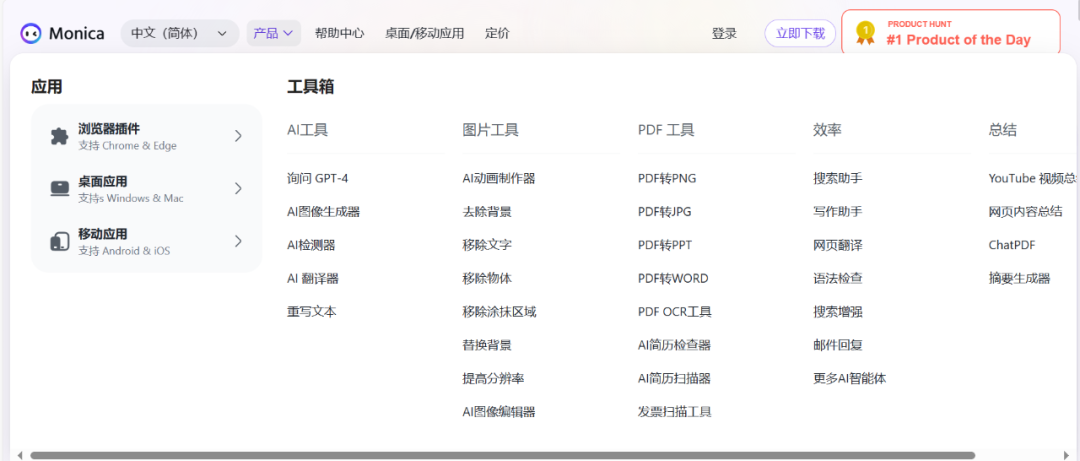Open PDF转PPT converter
The height and width of the screenshot is (461, 1080).
[665, 245]
